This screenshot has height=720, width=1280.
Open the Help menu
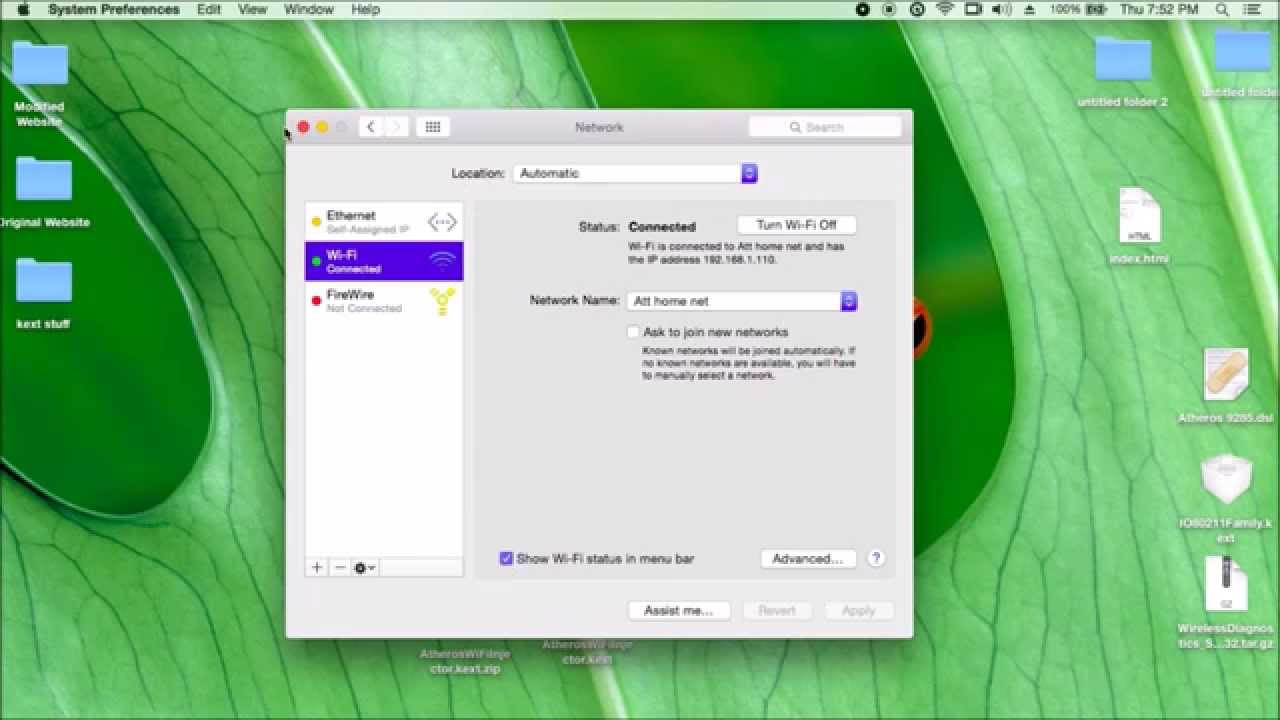366,9
